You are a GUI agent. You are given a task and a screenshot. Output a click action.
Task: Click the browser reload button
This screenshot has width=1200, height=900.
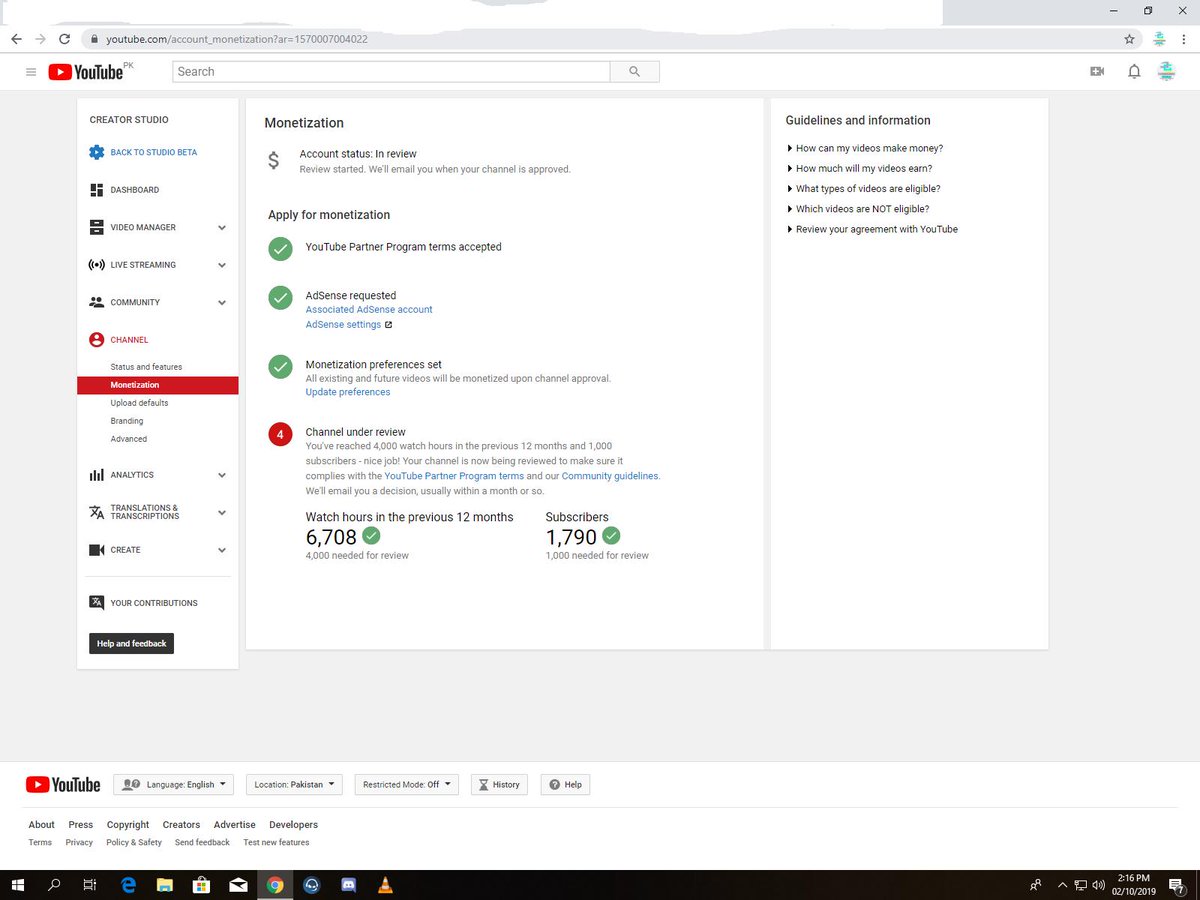[x=65, y=39]
